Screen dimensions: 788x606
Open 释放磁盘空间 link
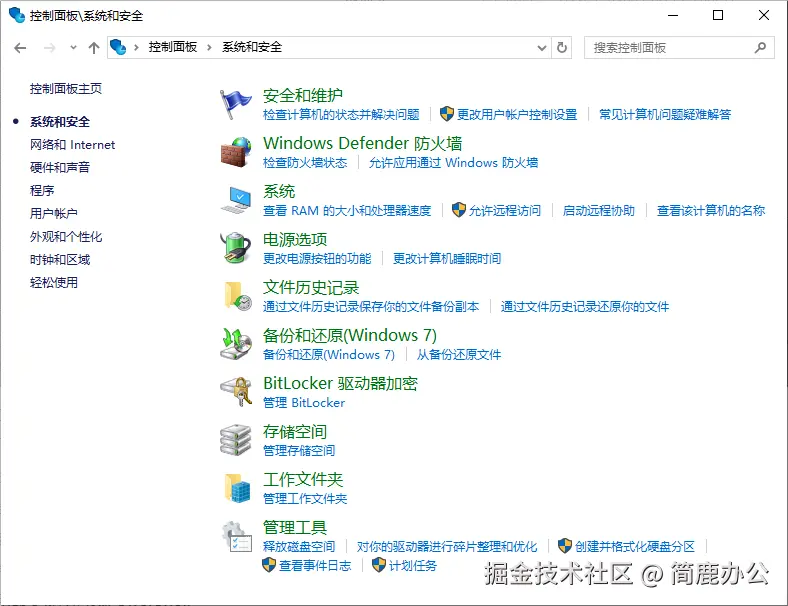coord(299,546)
